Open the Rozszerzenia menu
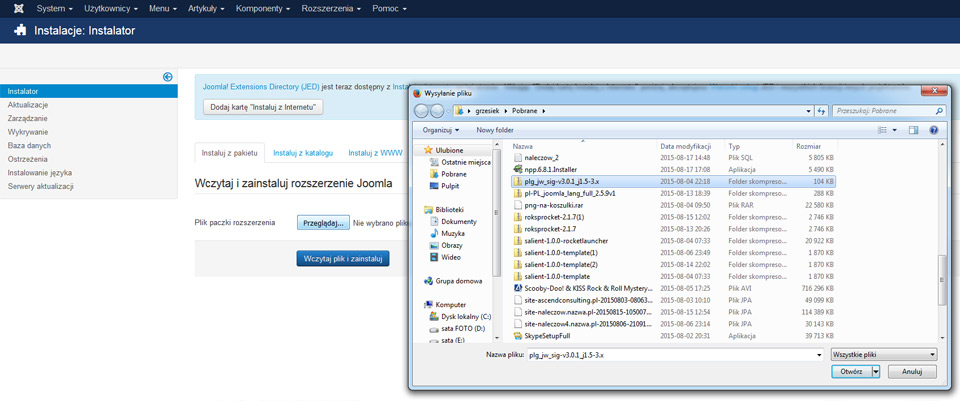This screenshot has height=401, width=960. coord(331,9)
